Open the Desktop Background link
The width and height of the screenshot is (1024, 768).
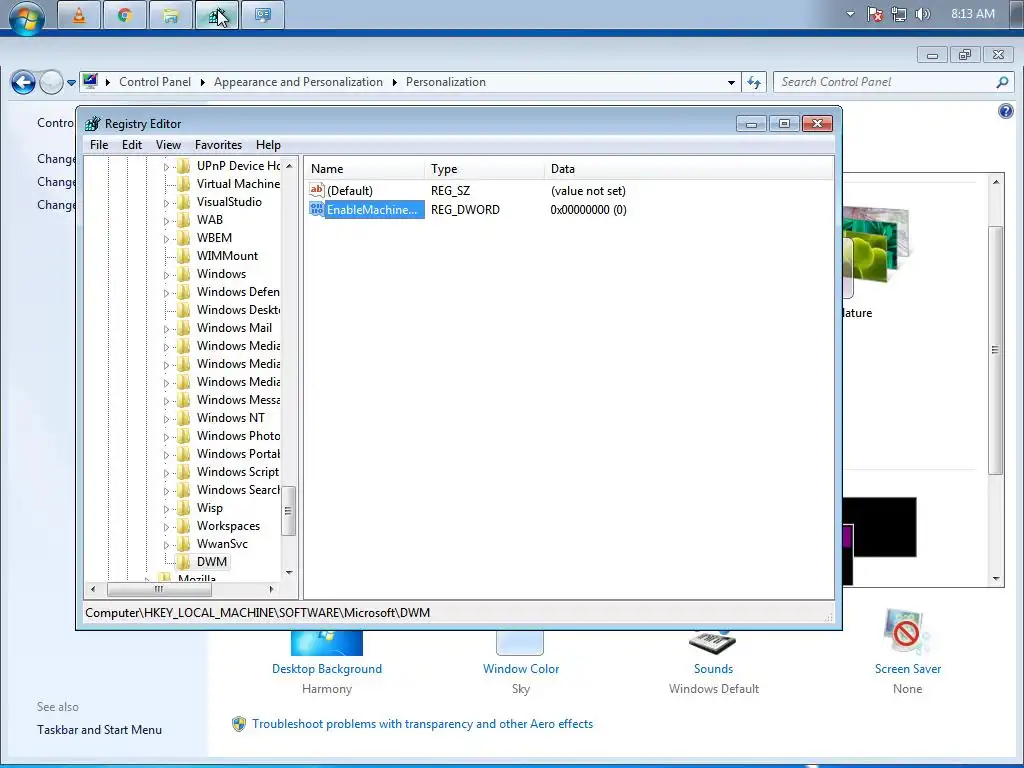point(327,669)
